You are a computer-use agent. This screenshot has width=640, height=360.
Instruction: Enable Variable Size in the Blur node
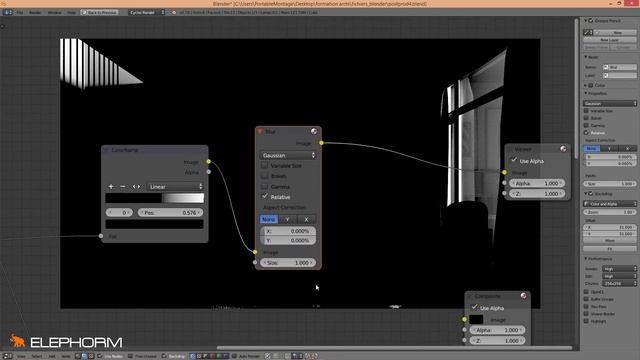(x=264, y=165)
